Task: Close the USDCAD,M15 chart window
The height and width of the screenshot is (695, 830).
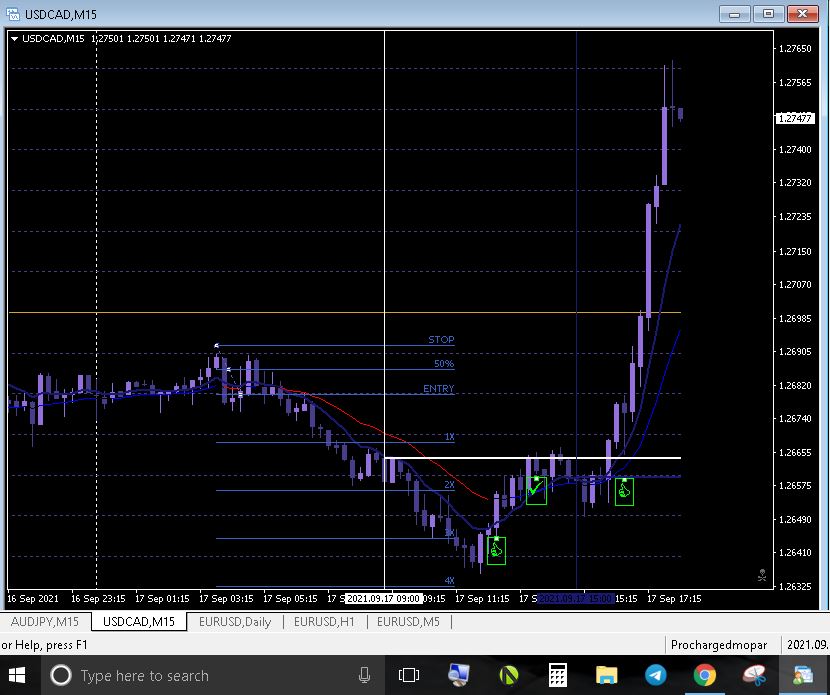Action: 802,14
